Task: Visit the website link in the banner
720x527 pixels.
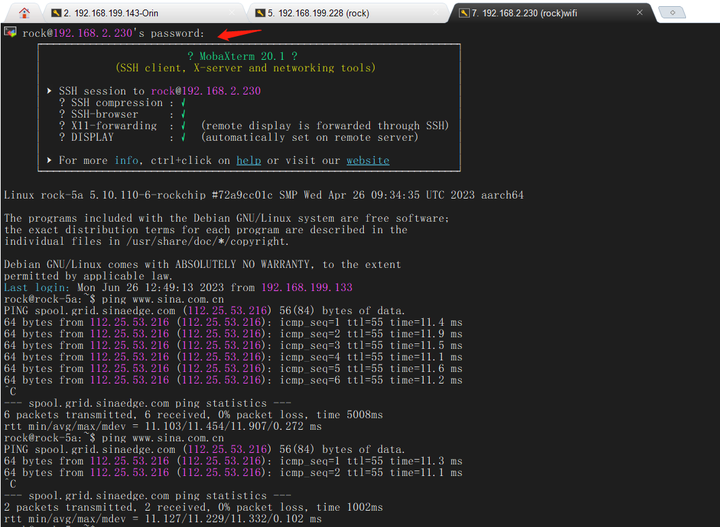Action: [x=368, y=160]
